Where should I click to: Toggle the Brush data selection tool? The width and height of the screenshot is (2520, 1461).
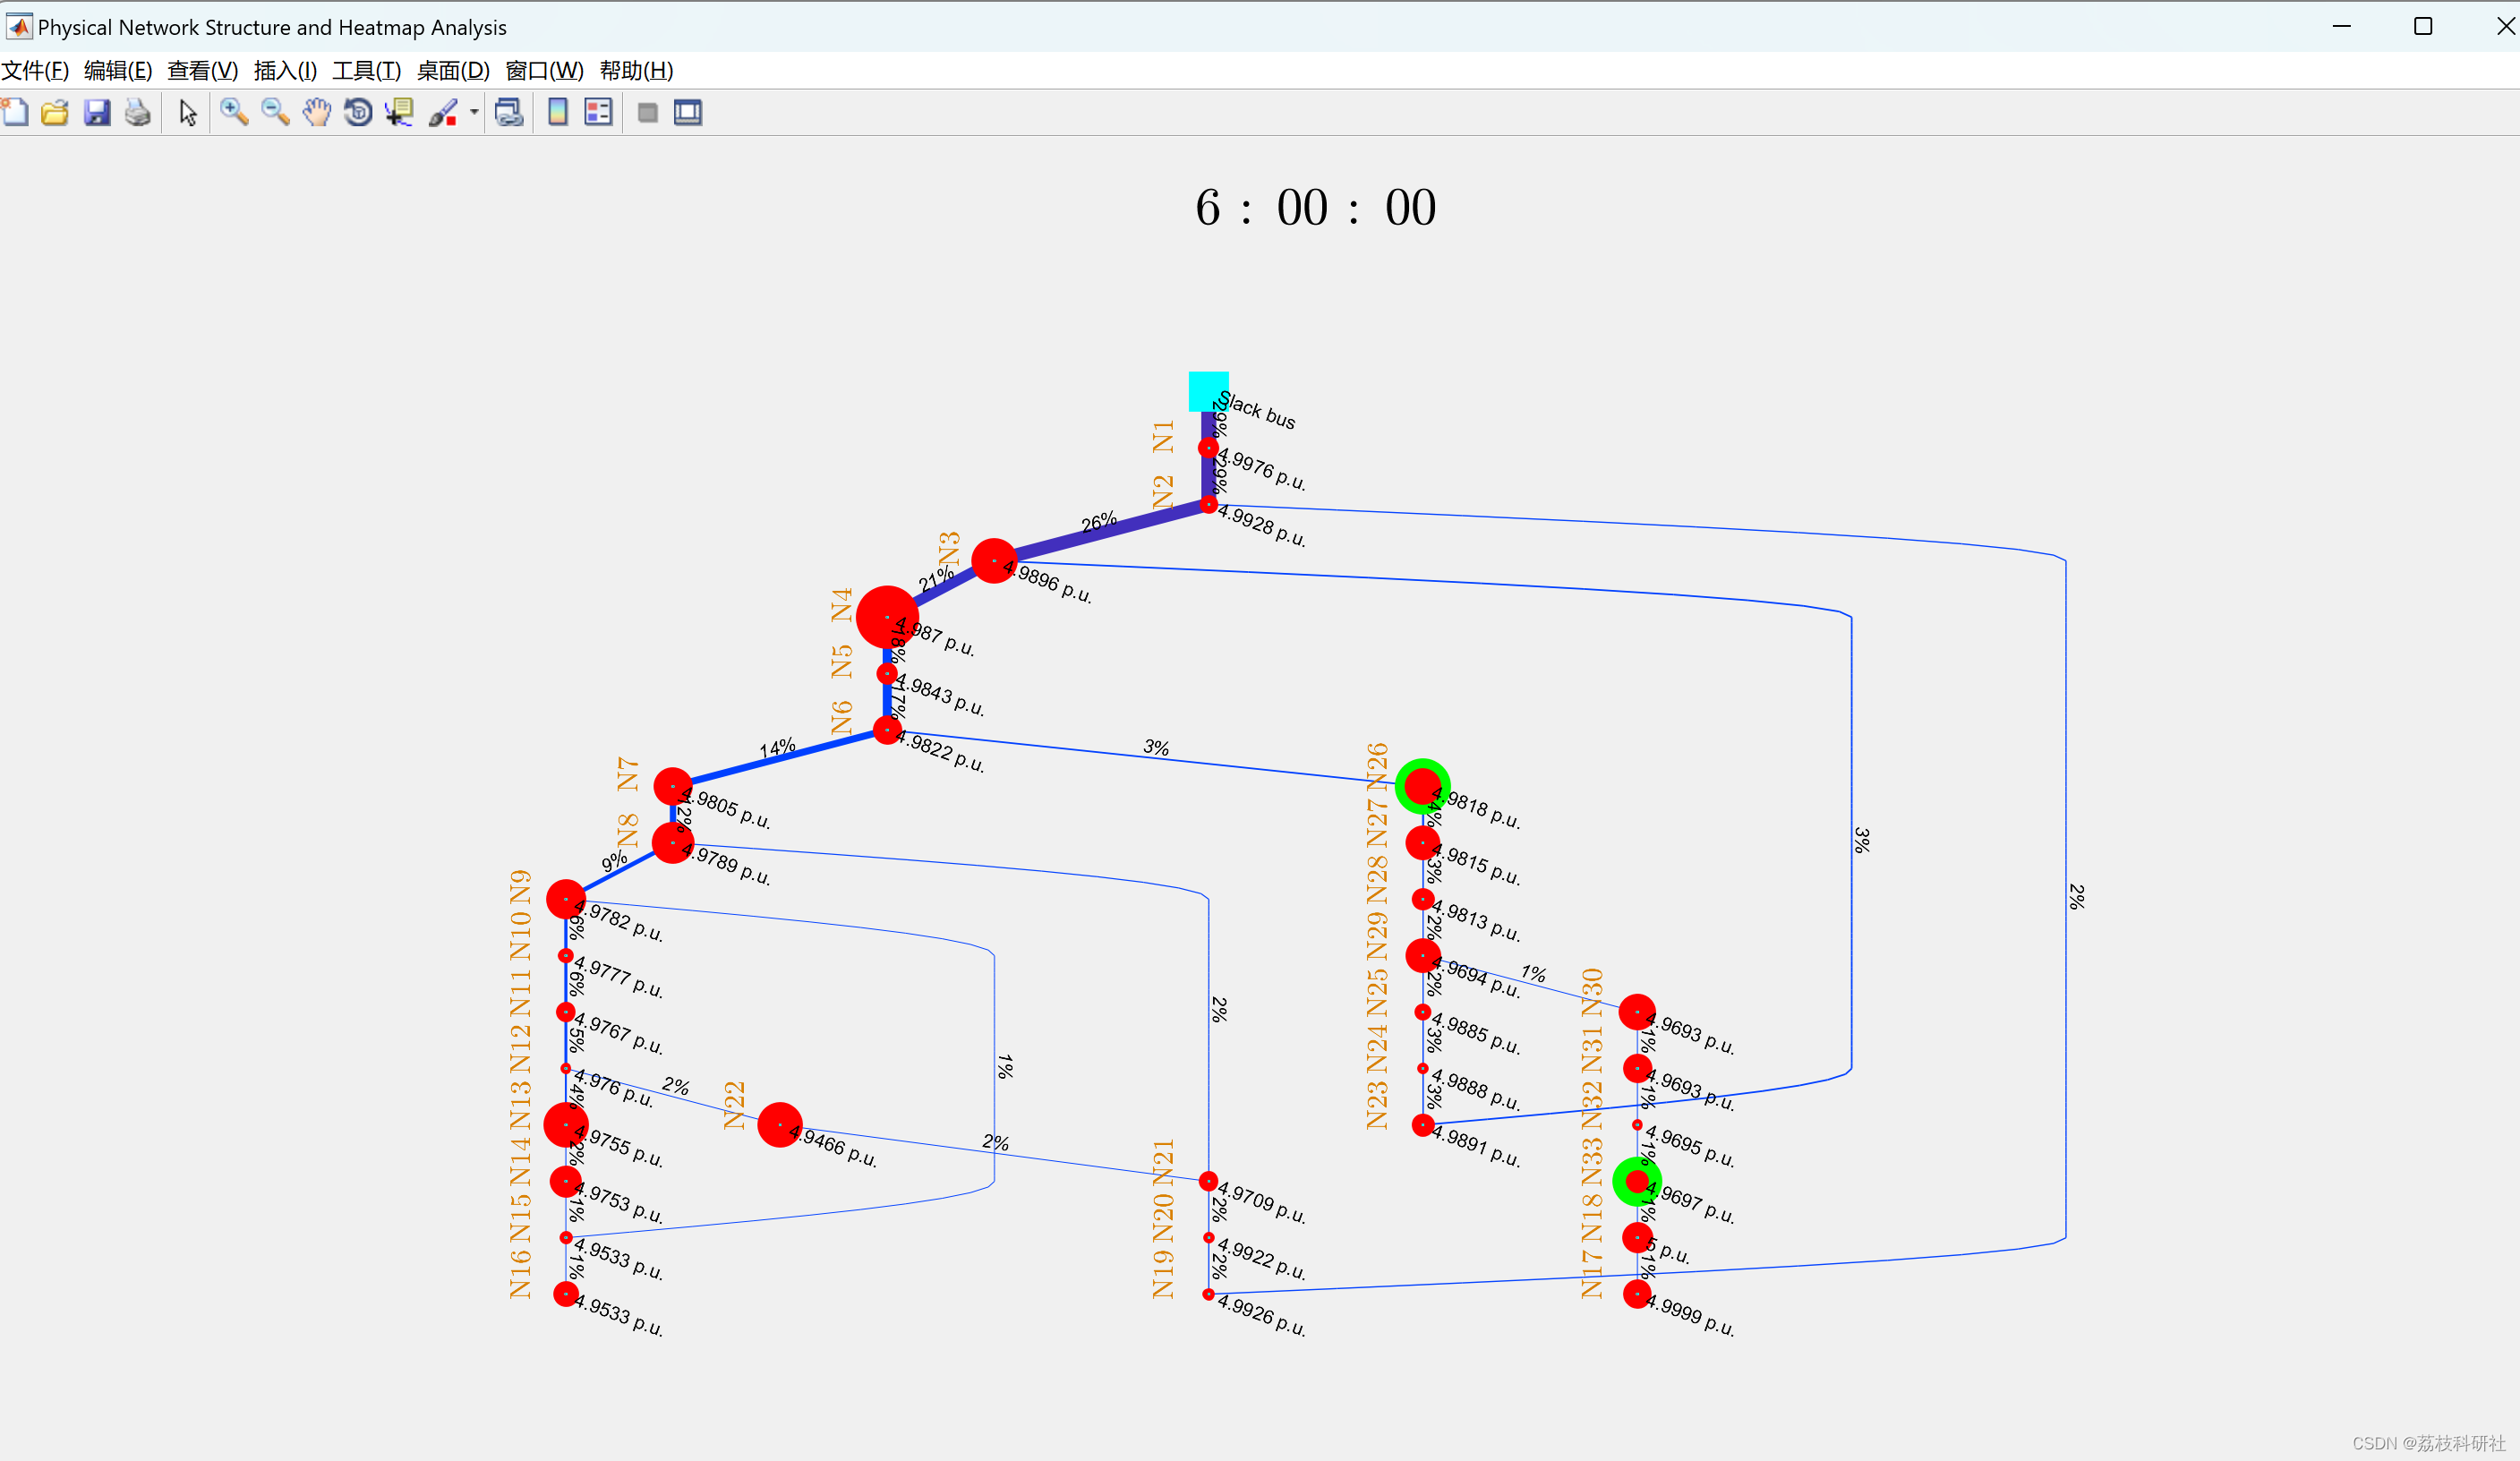click(x=445, y=112)
